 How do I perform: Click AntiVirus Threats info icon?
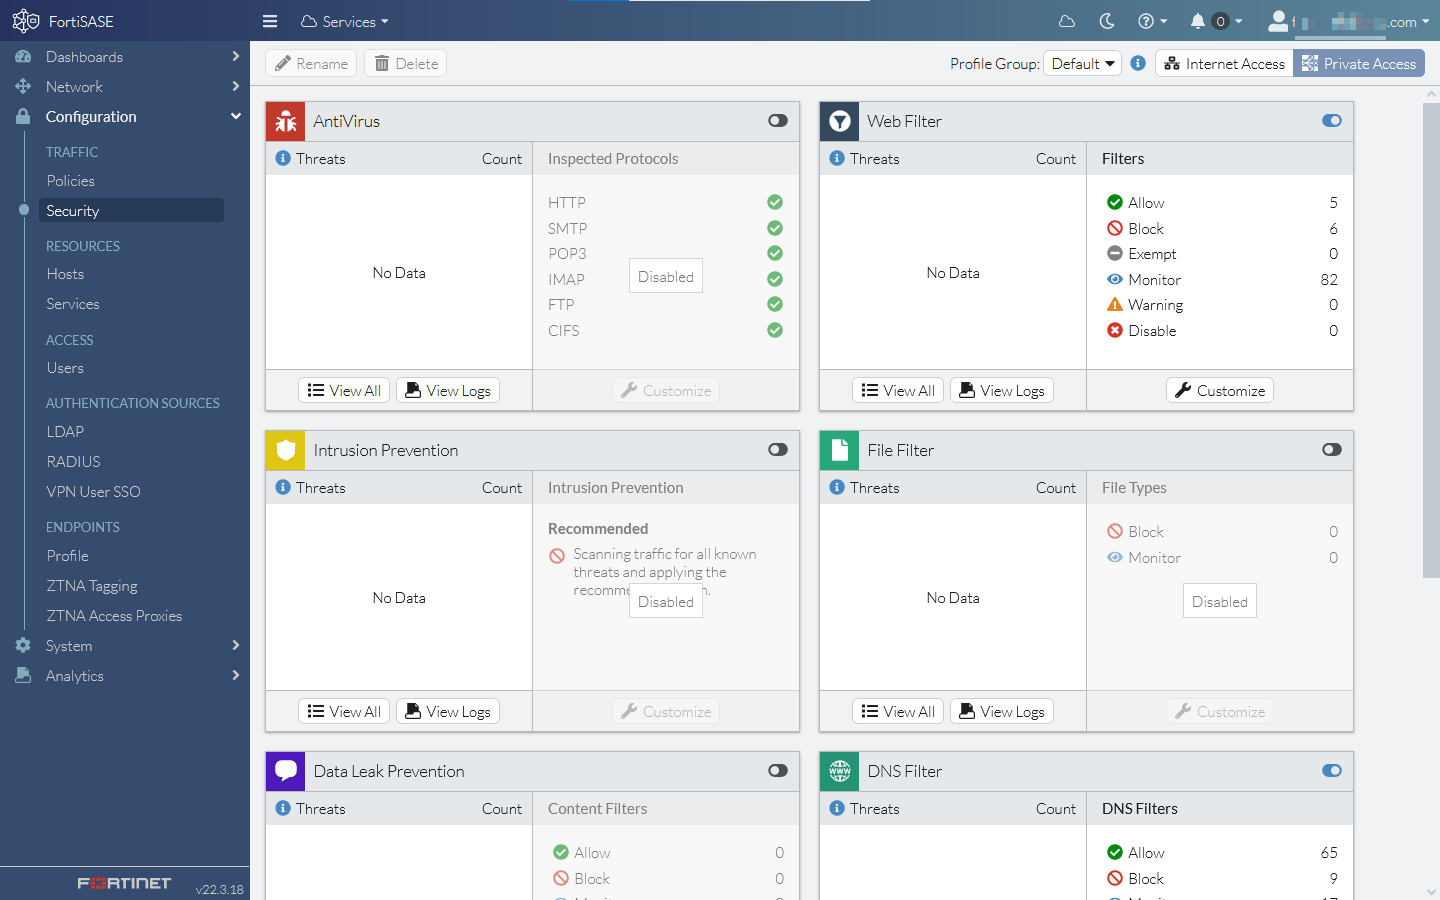pos(283,158)
